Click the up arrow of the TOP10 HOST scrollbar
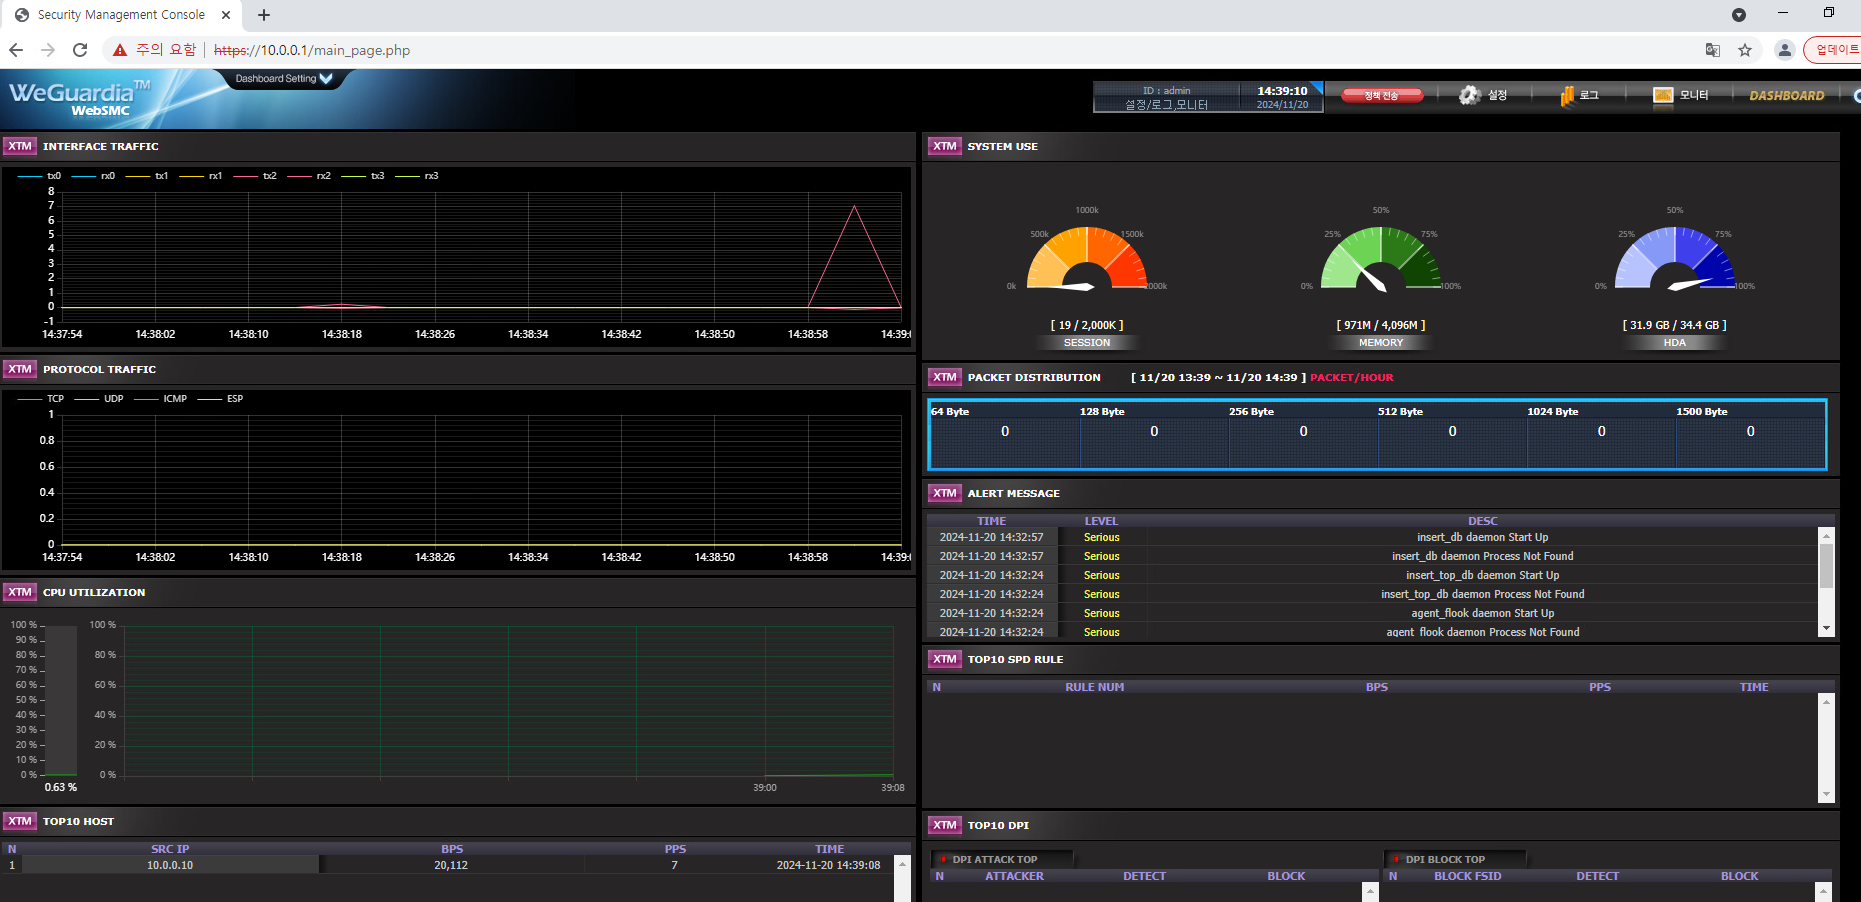 pyautogui.click(x=902, y=864)
